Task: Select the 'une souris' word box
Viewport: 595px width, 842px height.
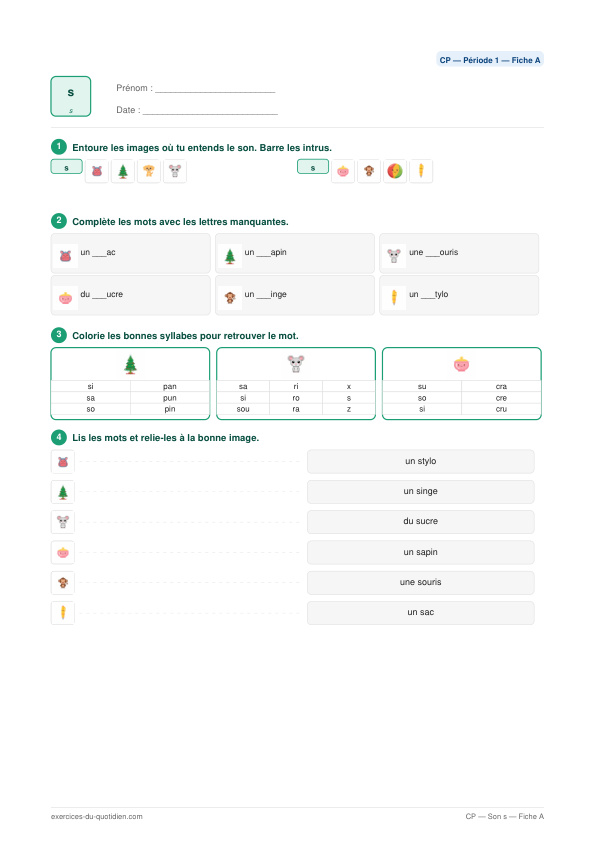Action: 420,582
